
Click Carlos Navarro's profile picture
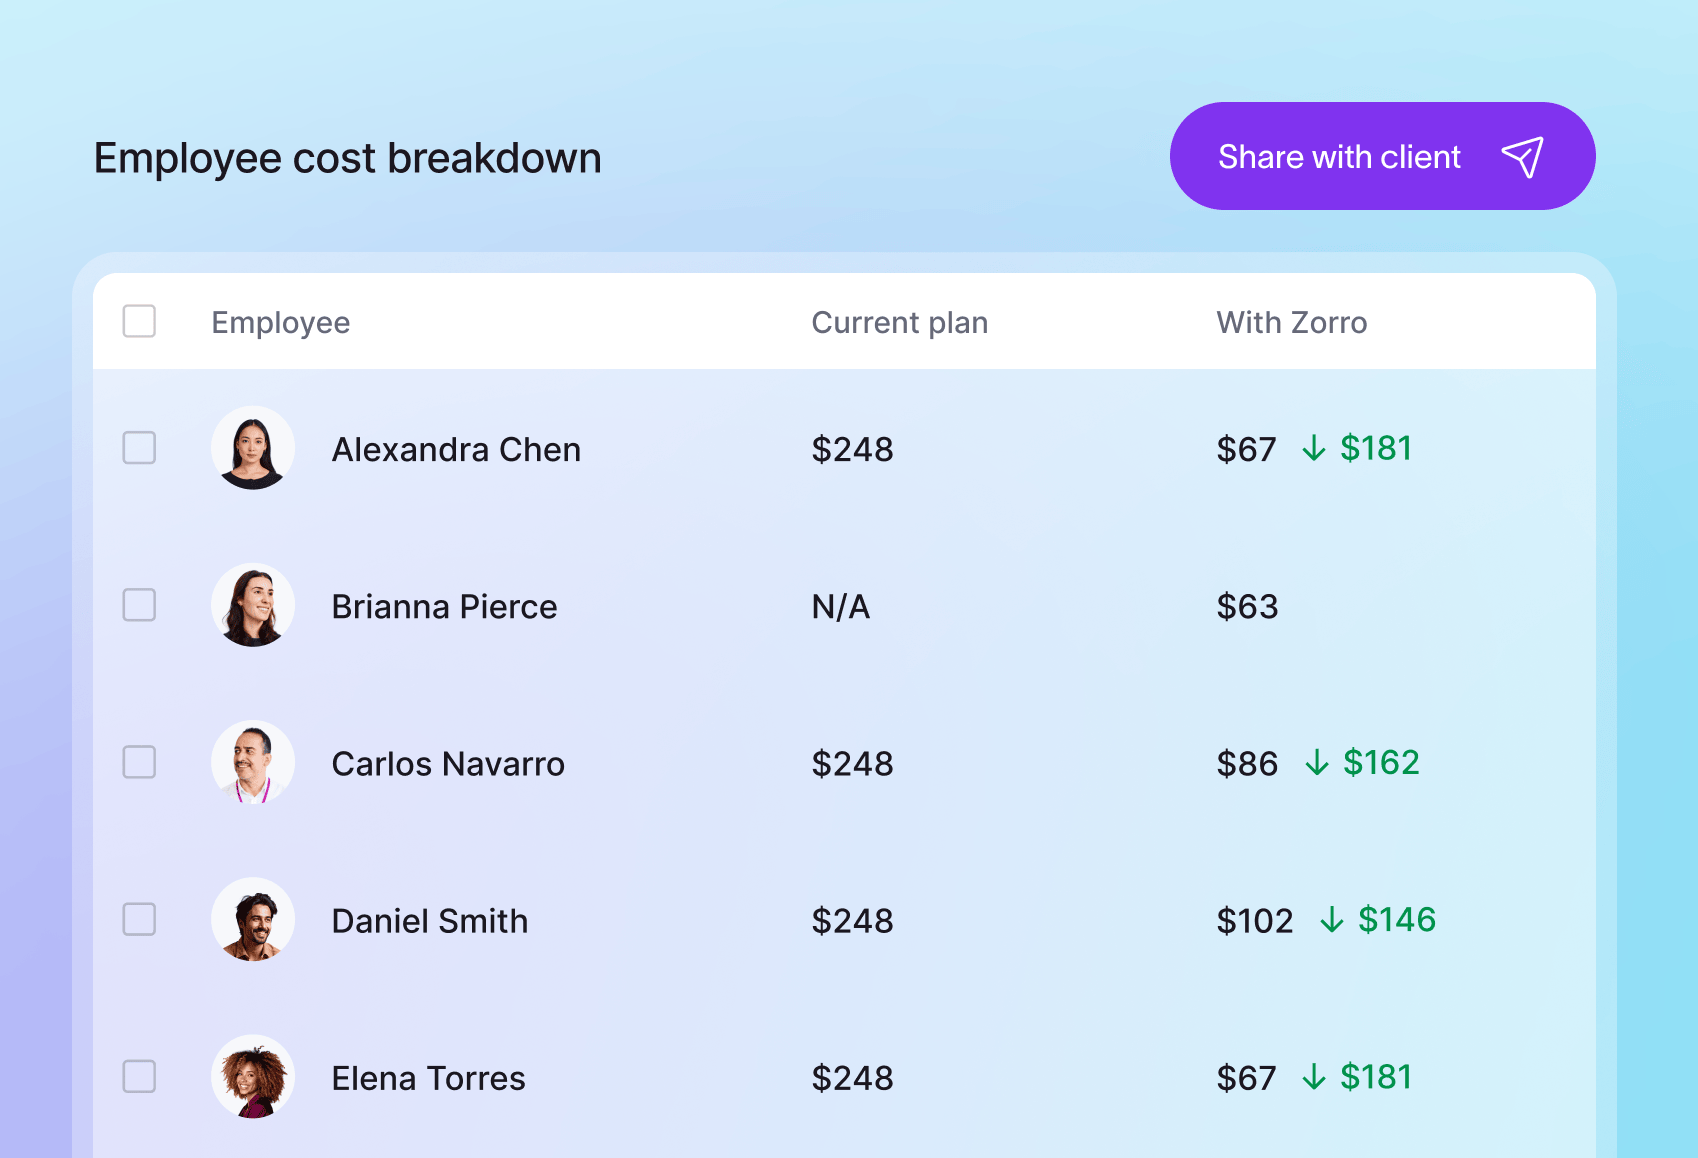pos(253,762)
